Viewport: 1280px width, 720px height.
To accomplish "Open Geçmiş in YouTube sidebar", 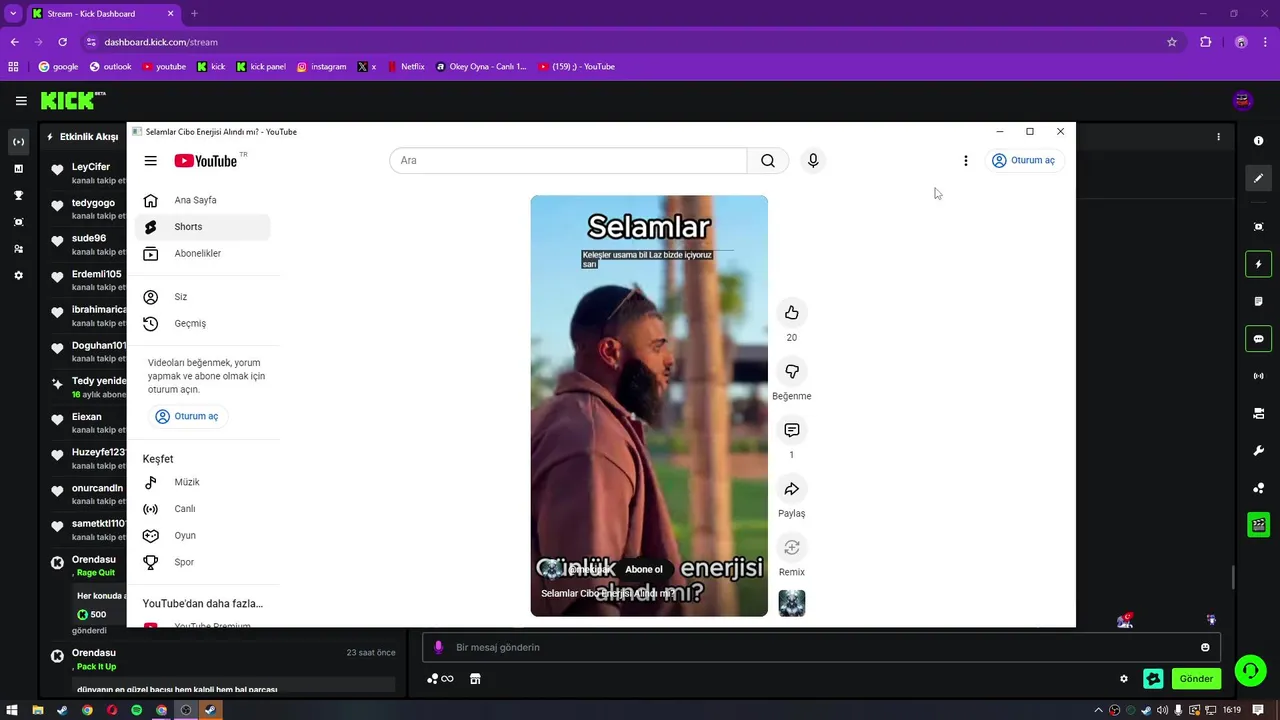I will click(x=203, y=324).
